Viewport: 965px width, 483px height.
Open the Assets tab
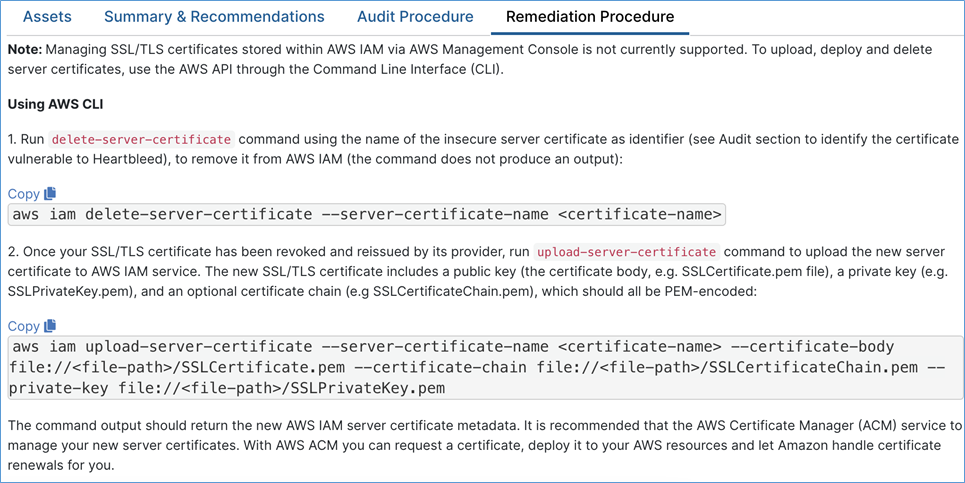pyautogui.click(x=47, y=17)
